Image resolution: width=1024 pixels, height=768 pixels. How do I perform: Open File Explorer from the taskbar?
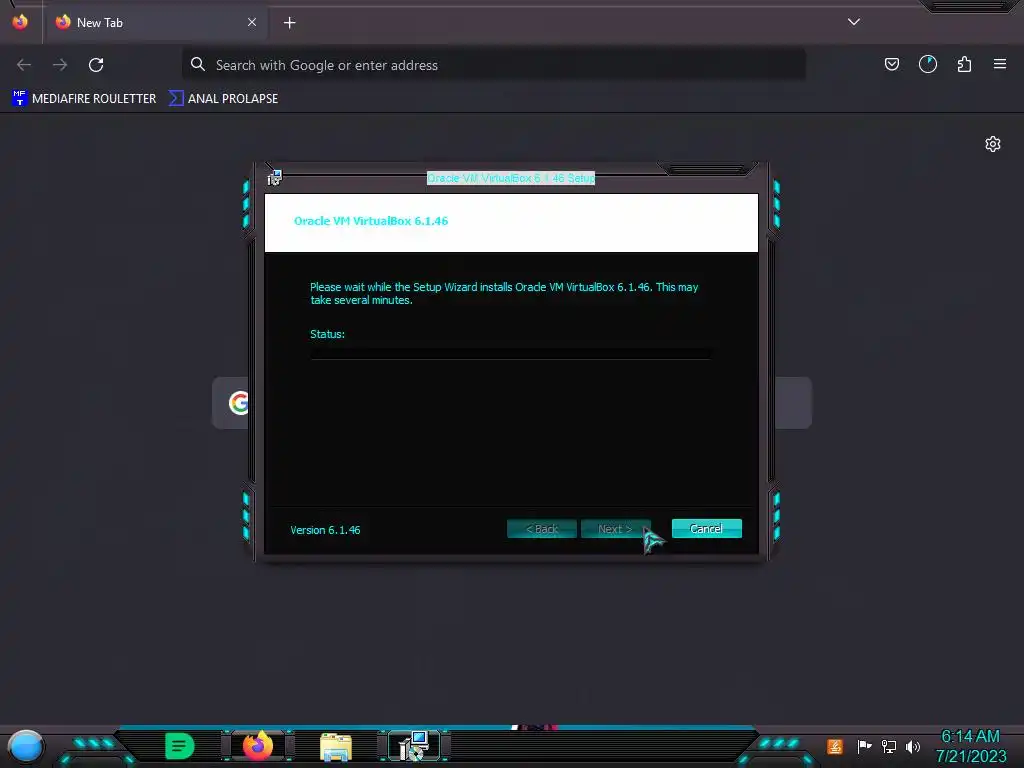pos(336,746)
